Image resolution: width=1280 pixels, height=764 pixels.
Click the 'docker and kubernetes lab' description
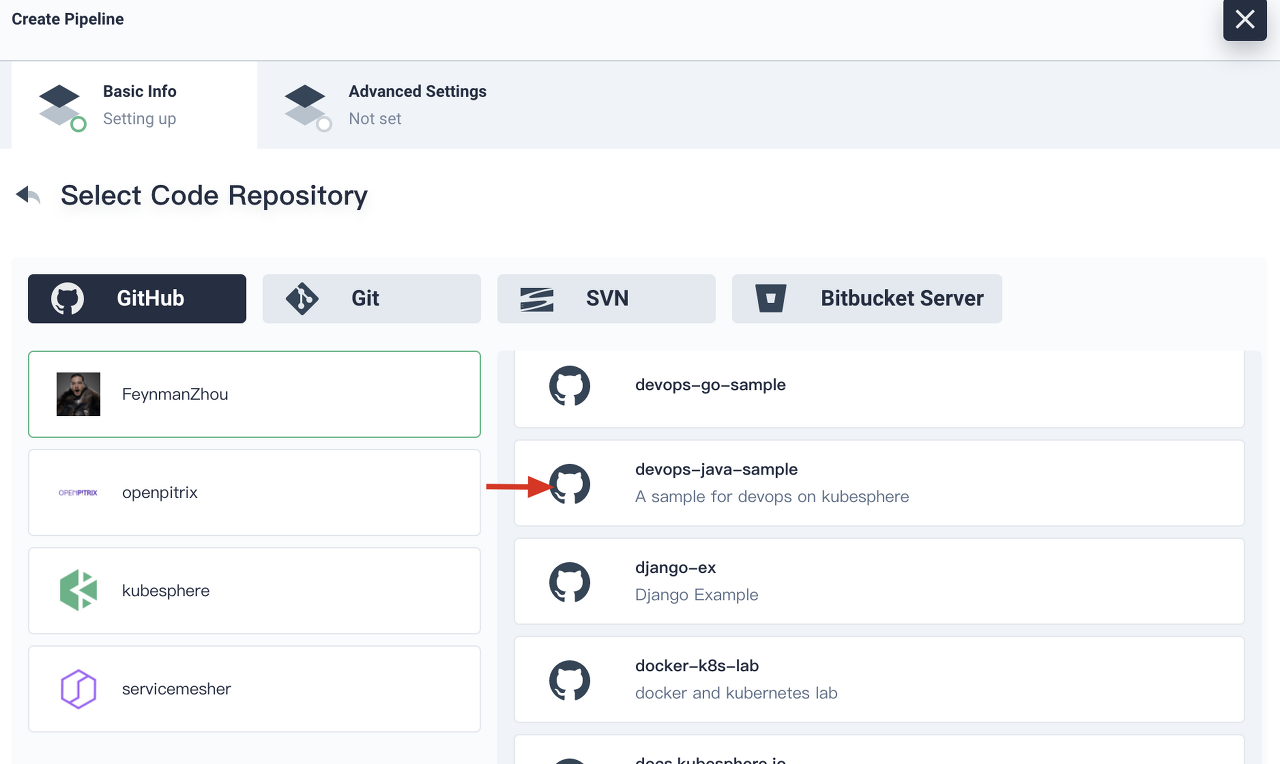click(x=736, y=692)
